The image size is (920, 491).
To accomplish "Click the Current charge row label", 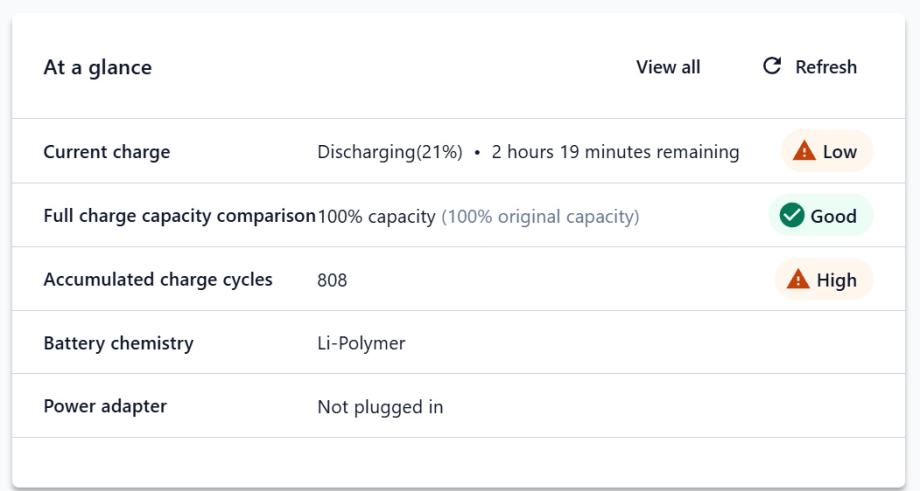I will pyautogui.click(x=107, y=152).
